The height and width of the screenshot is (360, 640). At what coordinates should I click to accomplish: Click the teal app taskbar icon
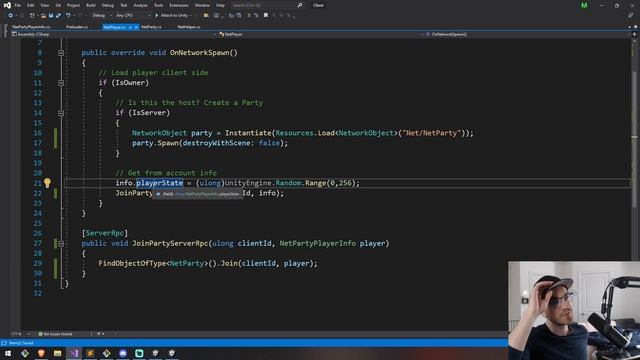point(139,353)
